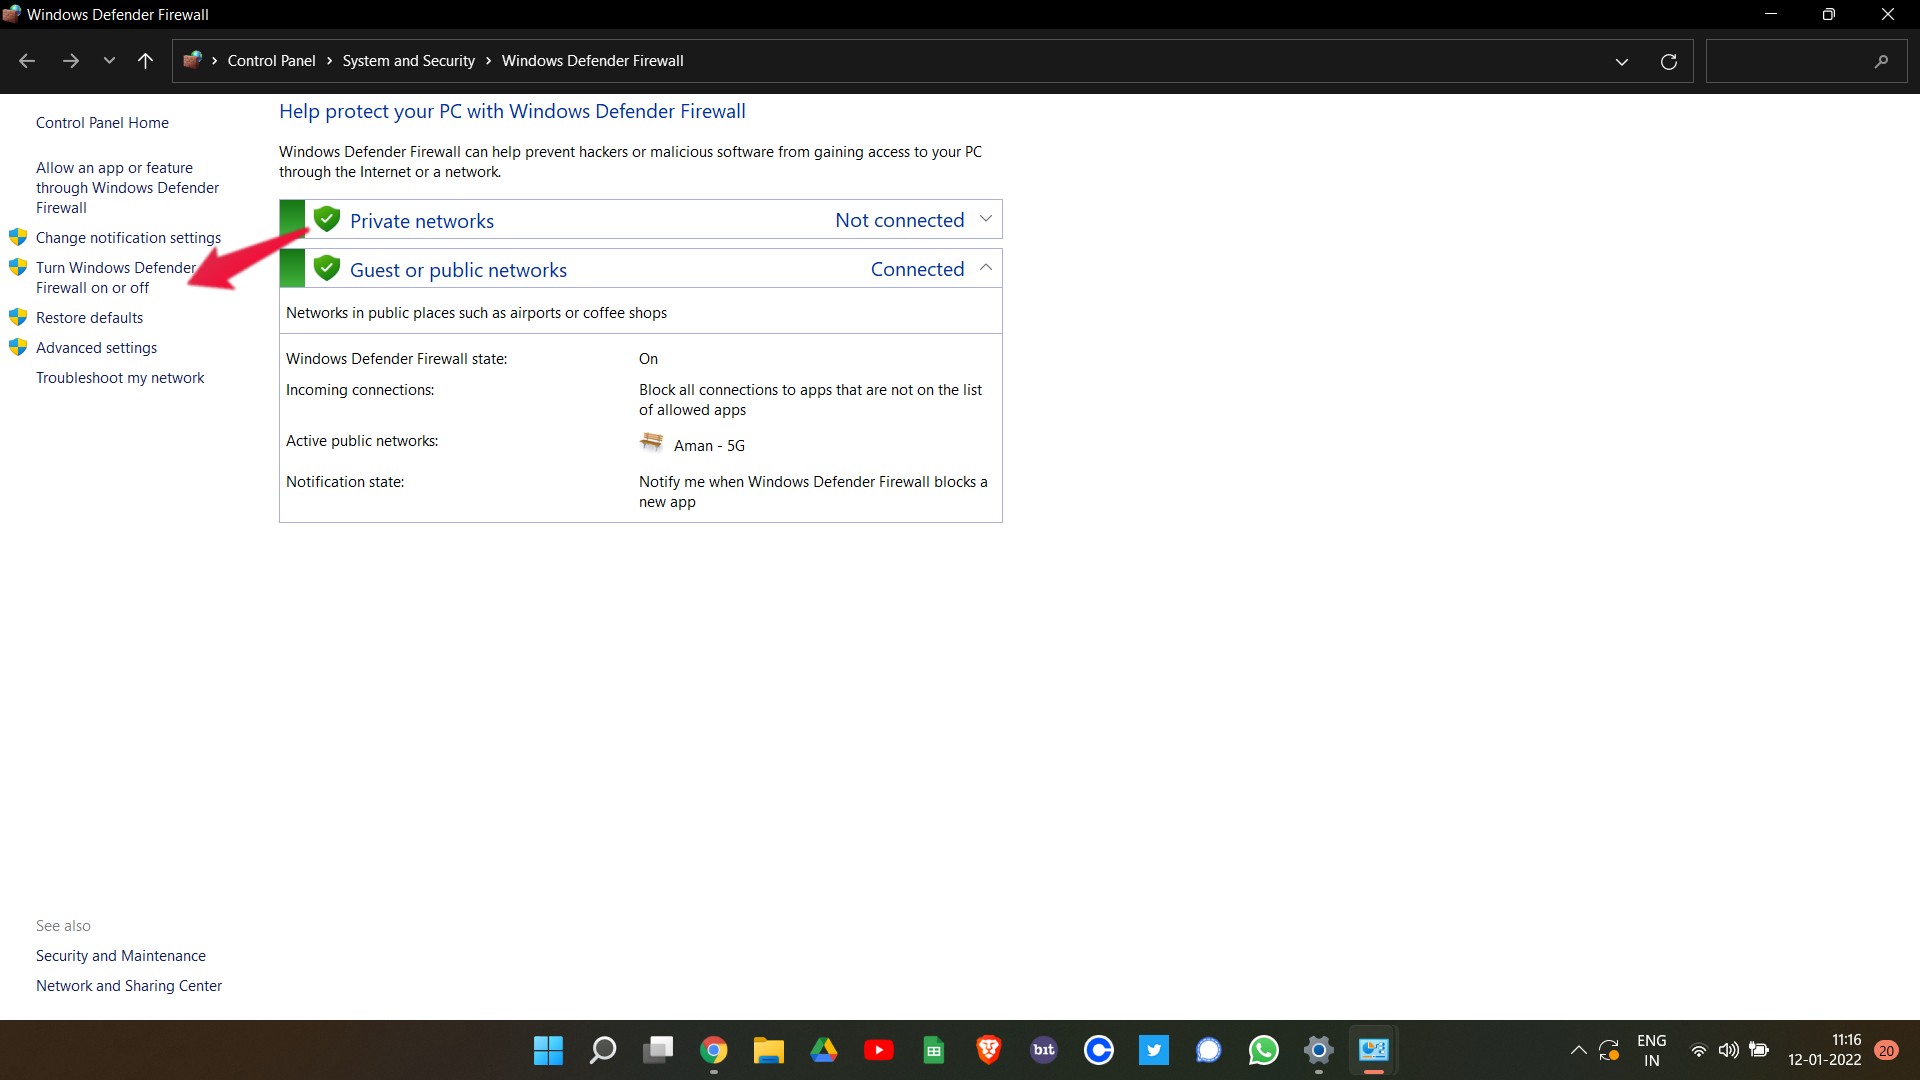Click the Aman - 5G network bench icon
1920x1080 pixels.
coord(651,442)
